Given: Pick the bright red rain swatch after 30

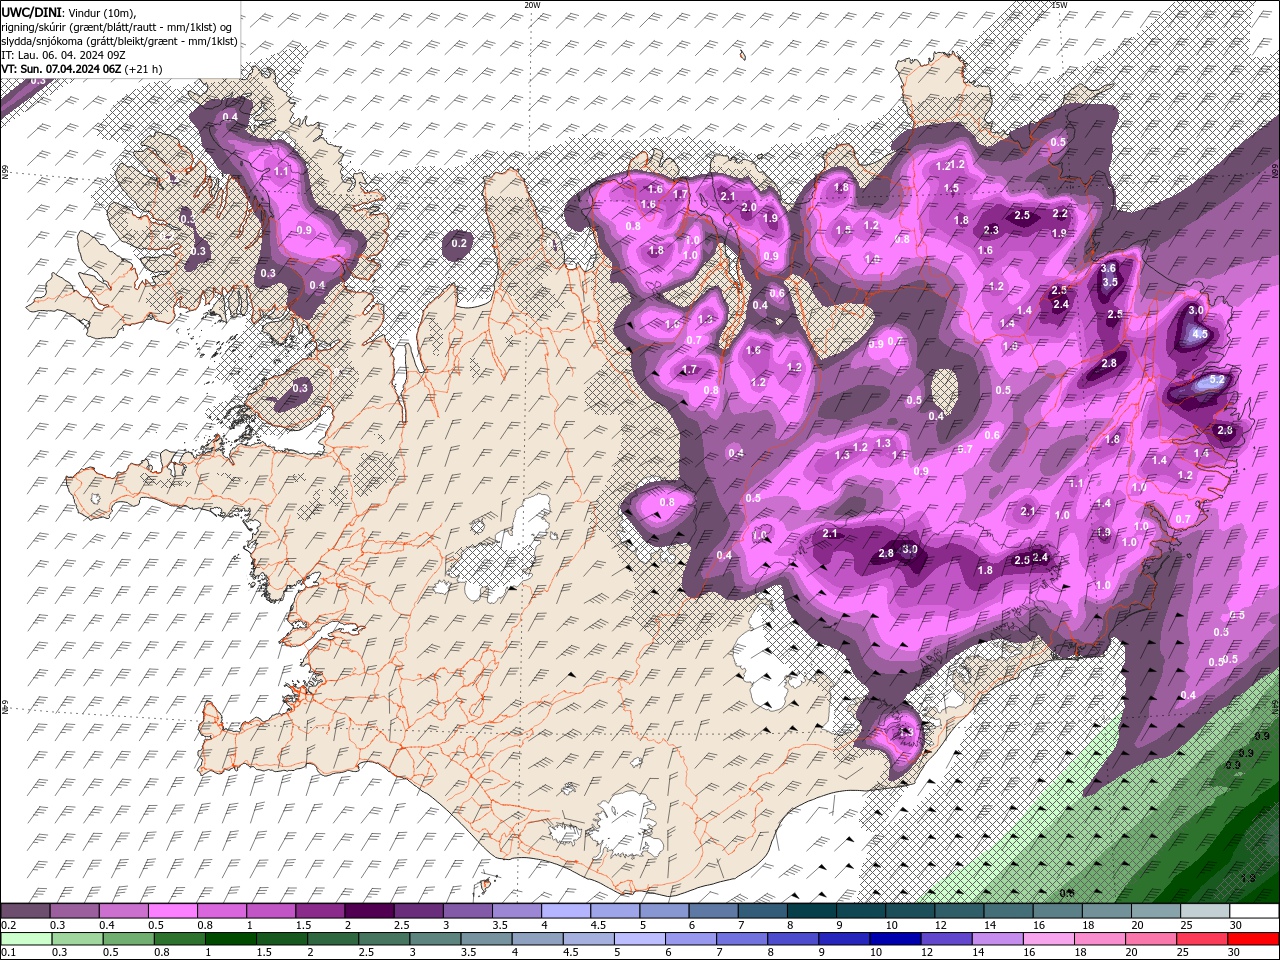Looking at the screenshot, I should (x=1252, y=938).
